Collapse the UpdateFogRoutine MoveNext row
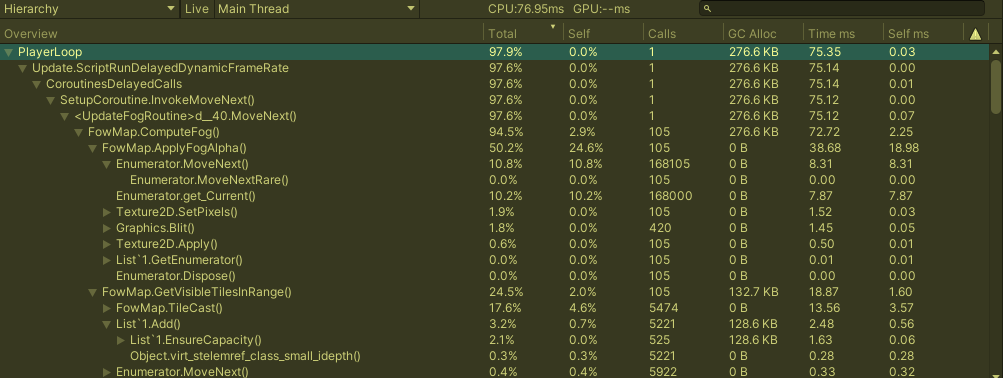1003x378 pixels. click(x=65, y=116)
